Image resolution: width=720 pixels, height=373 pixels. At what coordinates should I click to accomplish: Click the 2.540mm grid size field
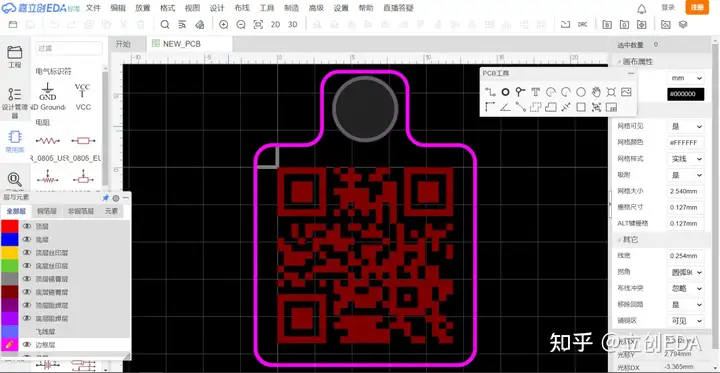click(x=686, y=191)
